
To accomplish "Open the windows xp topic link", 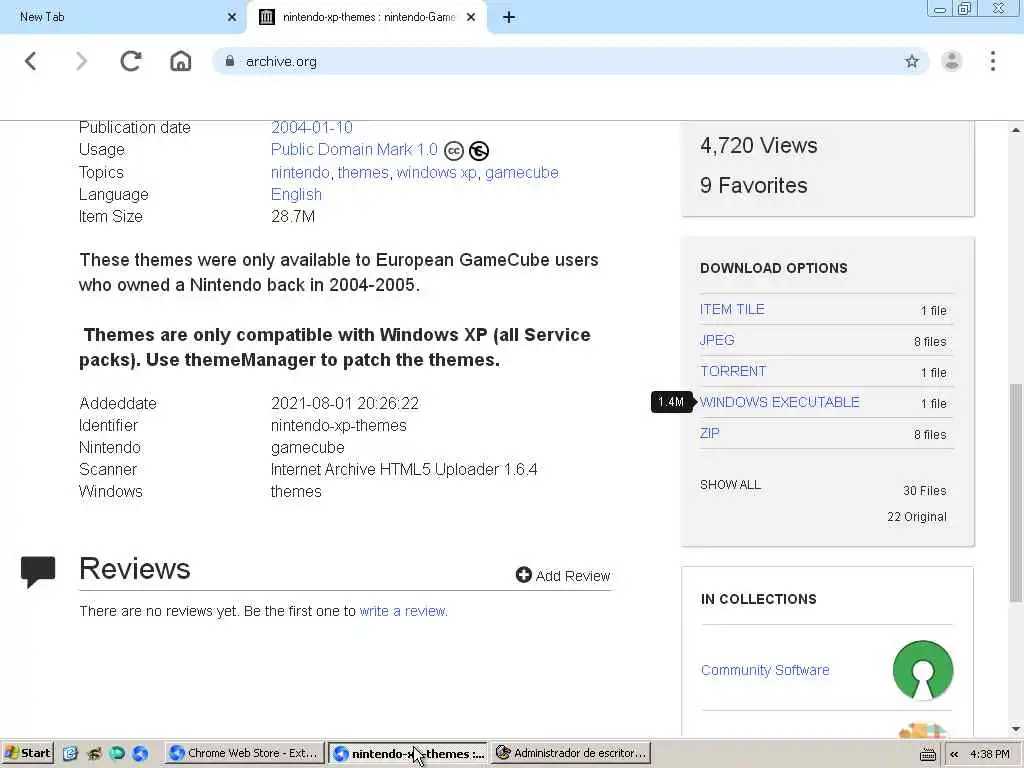I will click(x=436, y=172).
